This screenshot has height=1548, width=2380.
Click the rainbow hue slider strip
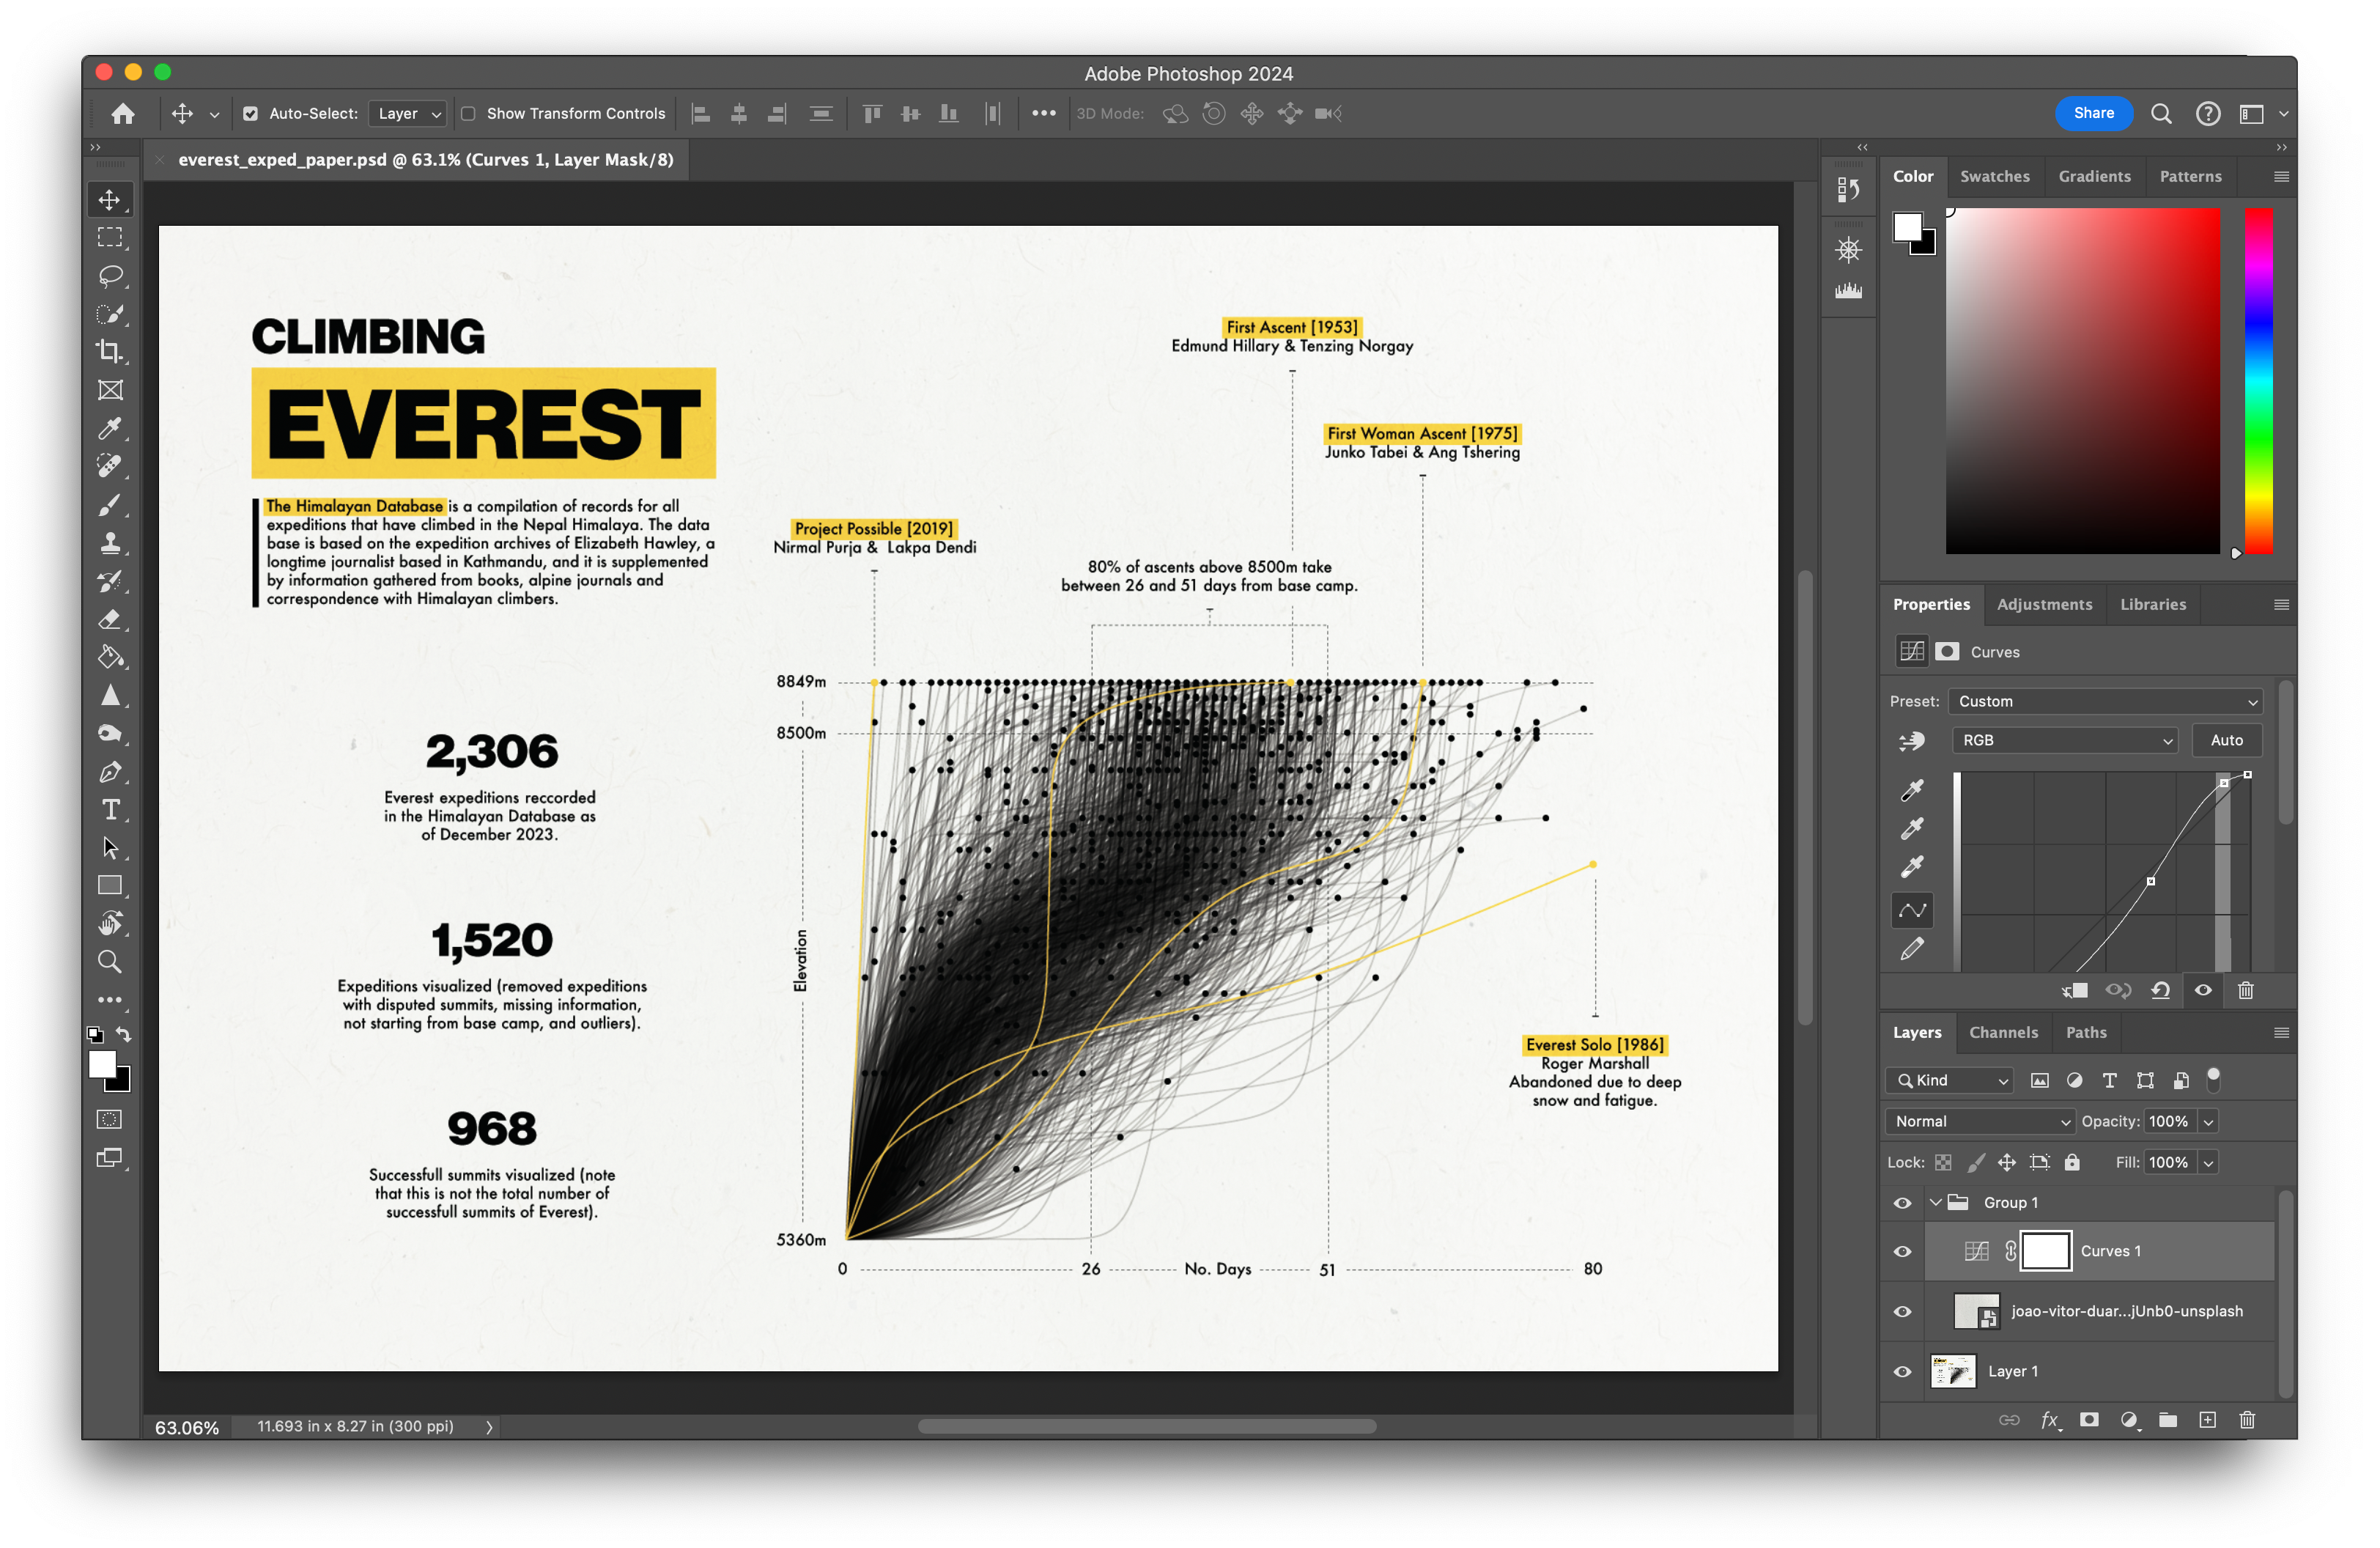click(2258, 380)
